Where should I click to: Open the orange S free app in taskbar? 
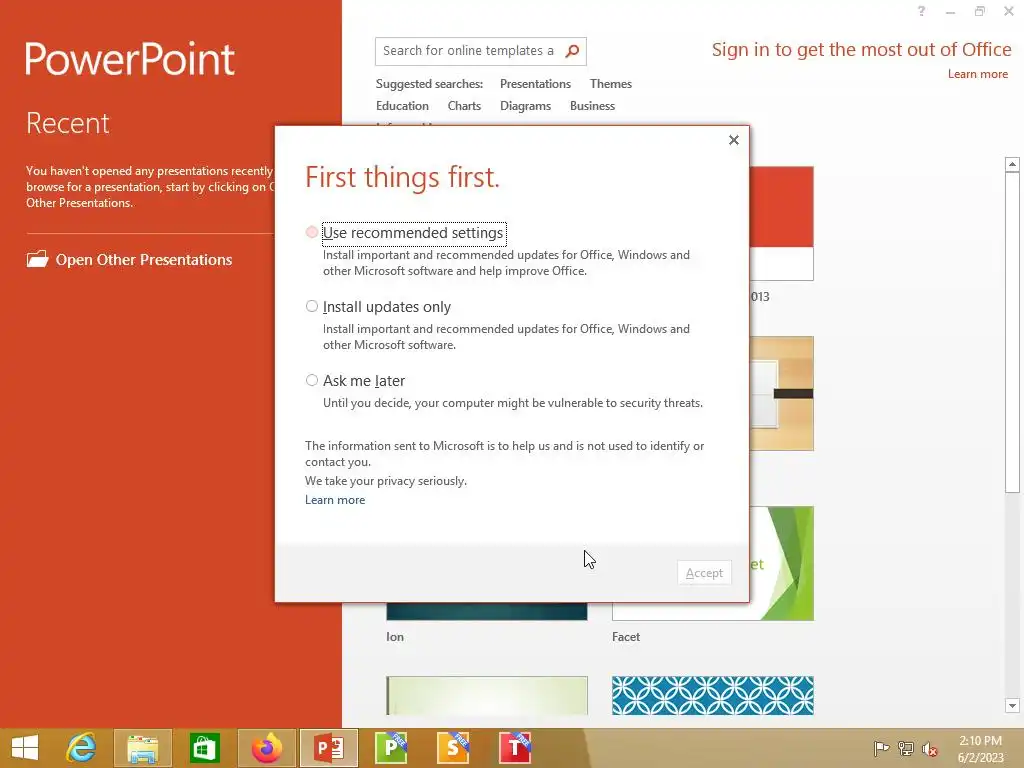coord(453,748)
